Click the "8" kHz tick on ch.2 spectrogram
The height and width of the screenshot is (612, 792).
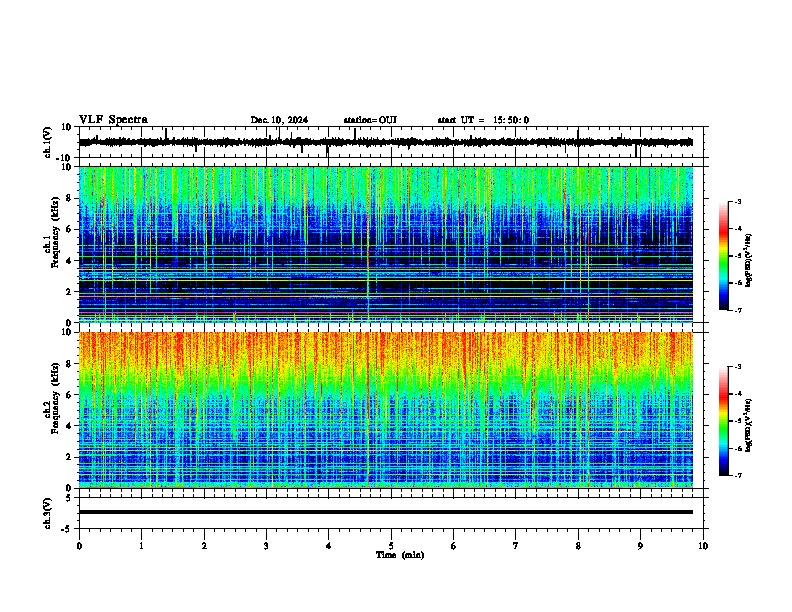tap(69, 364)
